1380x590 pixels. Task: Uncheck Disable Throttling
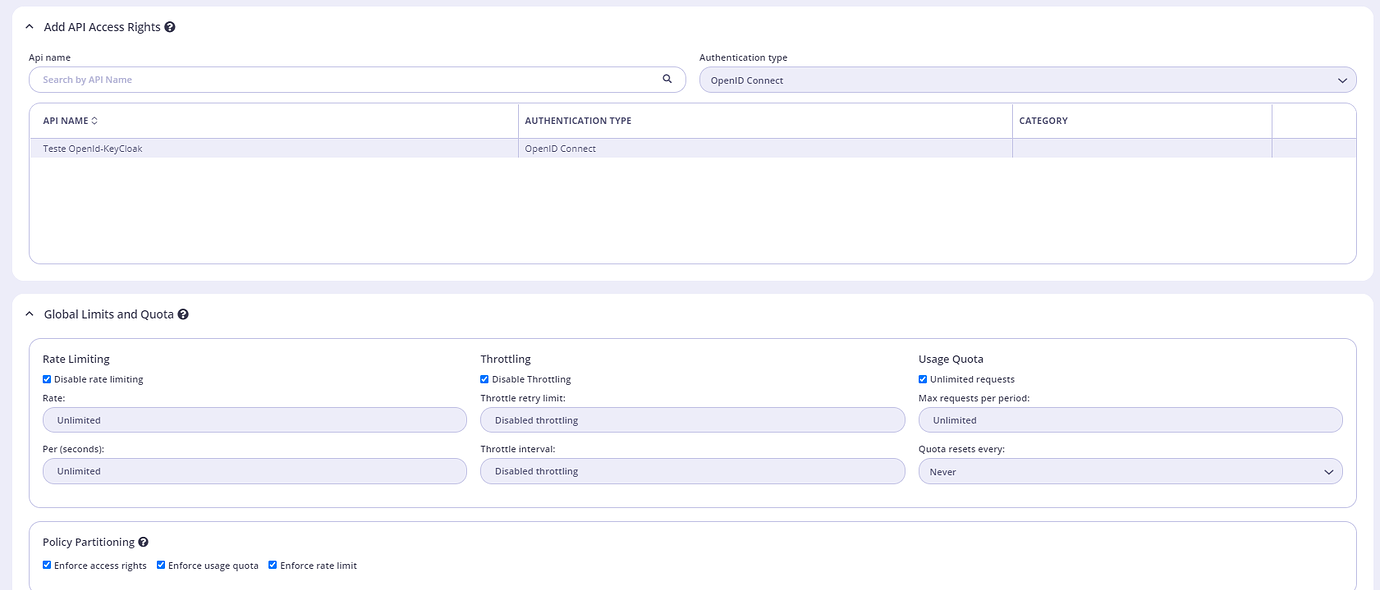tap(484, 379)
